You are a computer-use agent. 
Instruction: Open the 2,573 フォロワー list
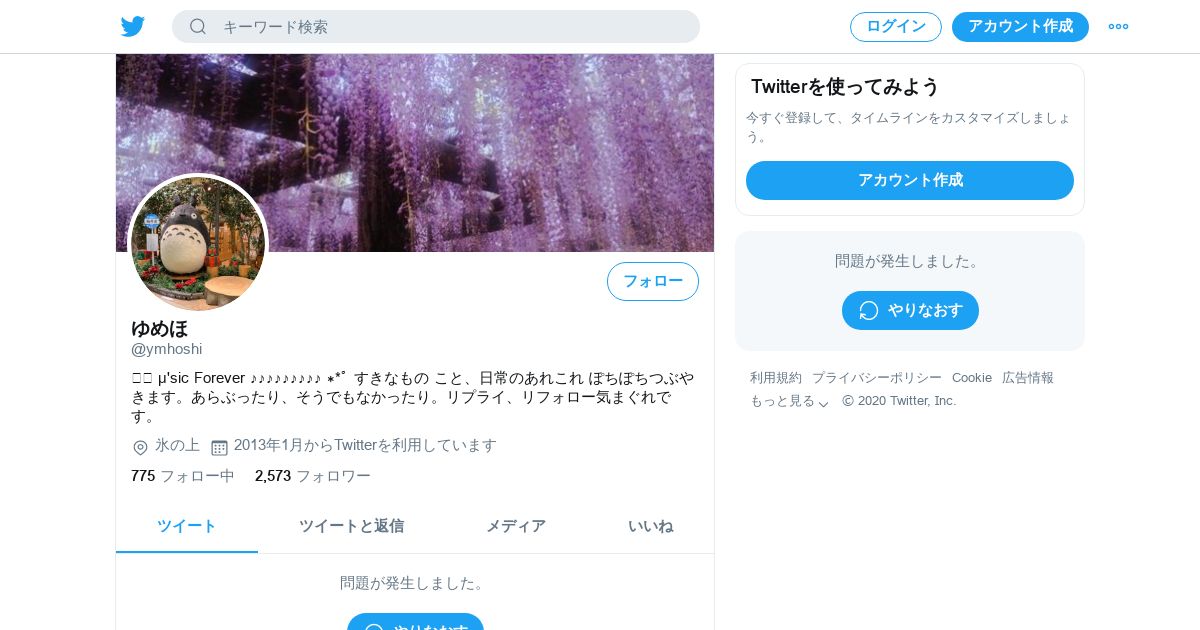(313, 476)
